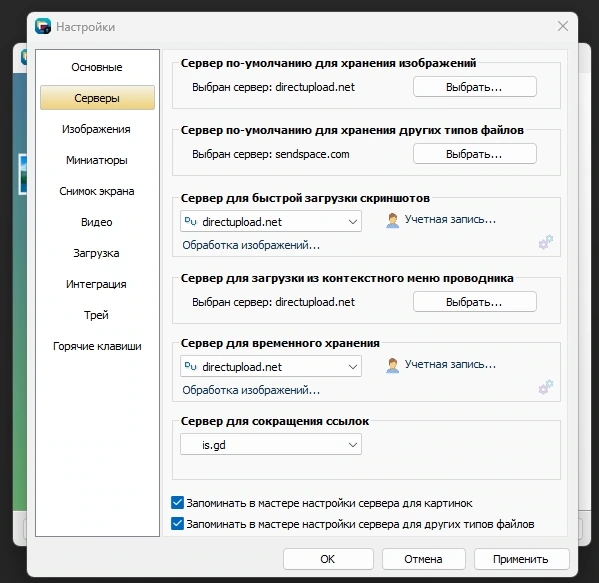Image resolution: width=599 pixels, height=583 pixels.
Task: Click the heading 'Сервер для временного хранения'
Action: 280,343
